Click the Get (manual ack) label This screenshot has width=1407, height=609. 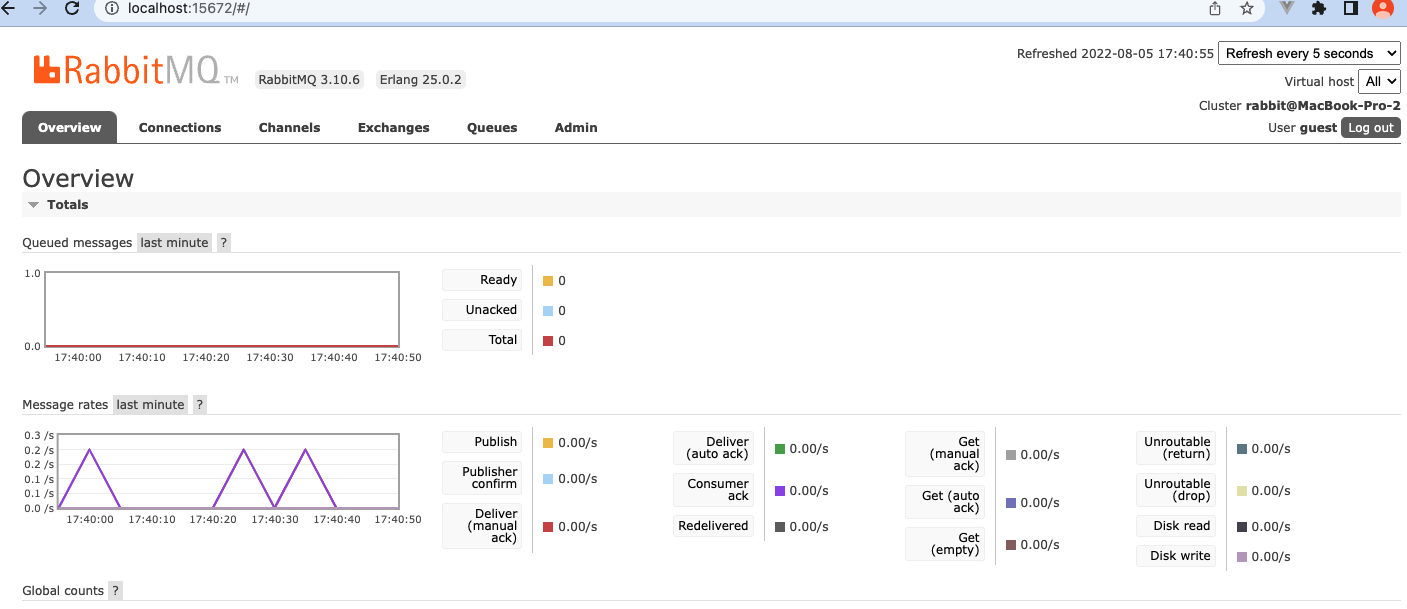[945, 454]
